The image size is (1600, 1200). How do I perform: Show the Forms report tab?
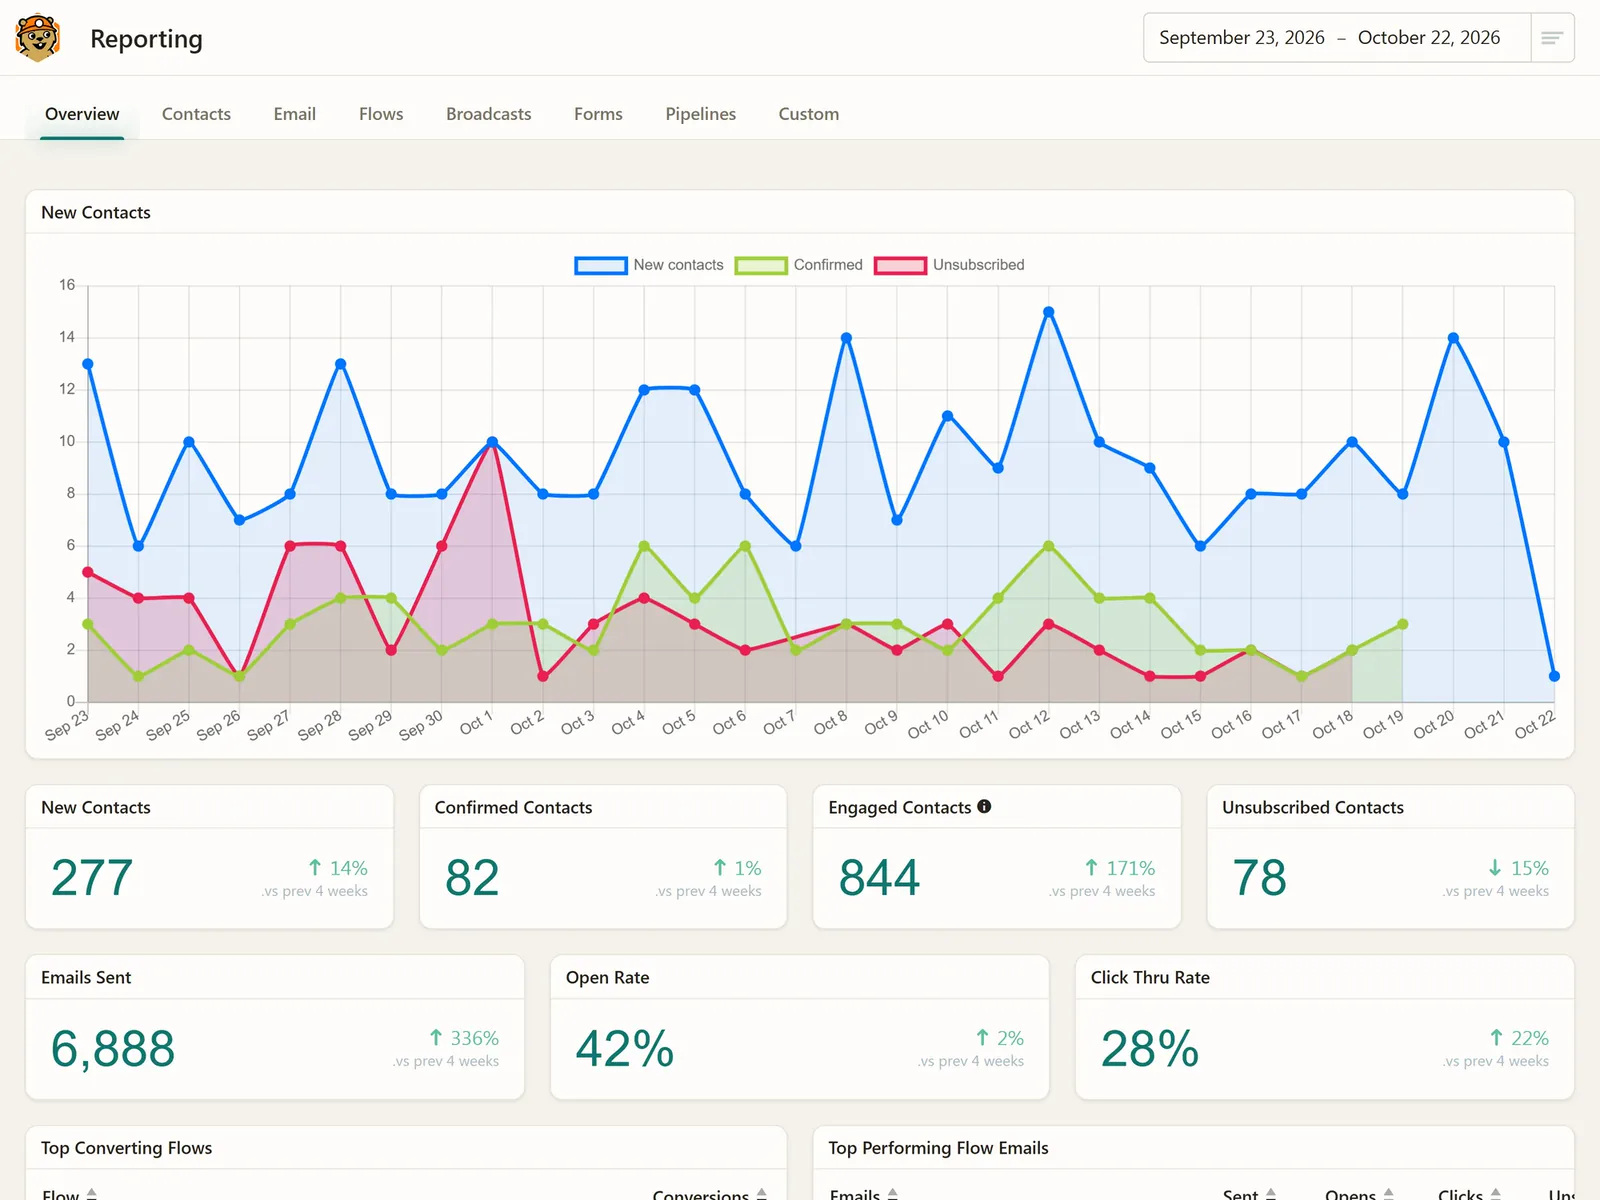point(598,114)
